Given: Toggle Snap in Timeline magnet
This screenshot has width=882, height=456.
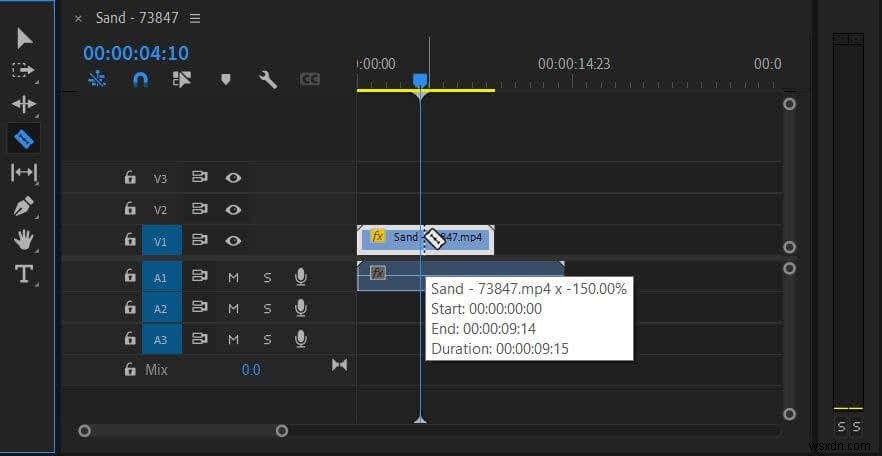Looking at the screenshot, I should pos(140,80).
